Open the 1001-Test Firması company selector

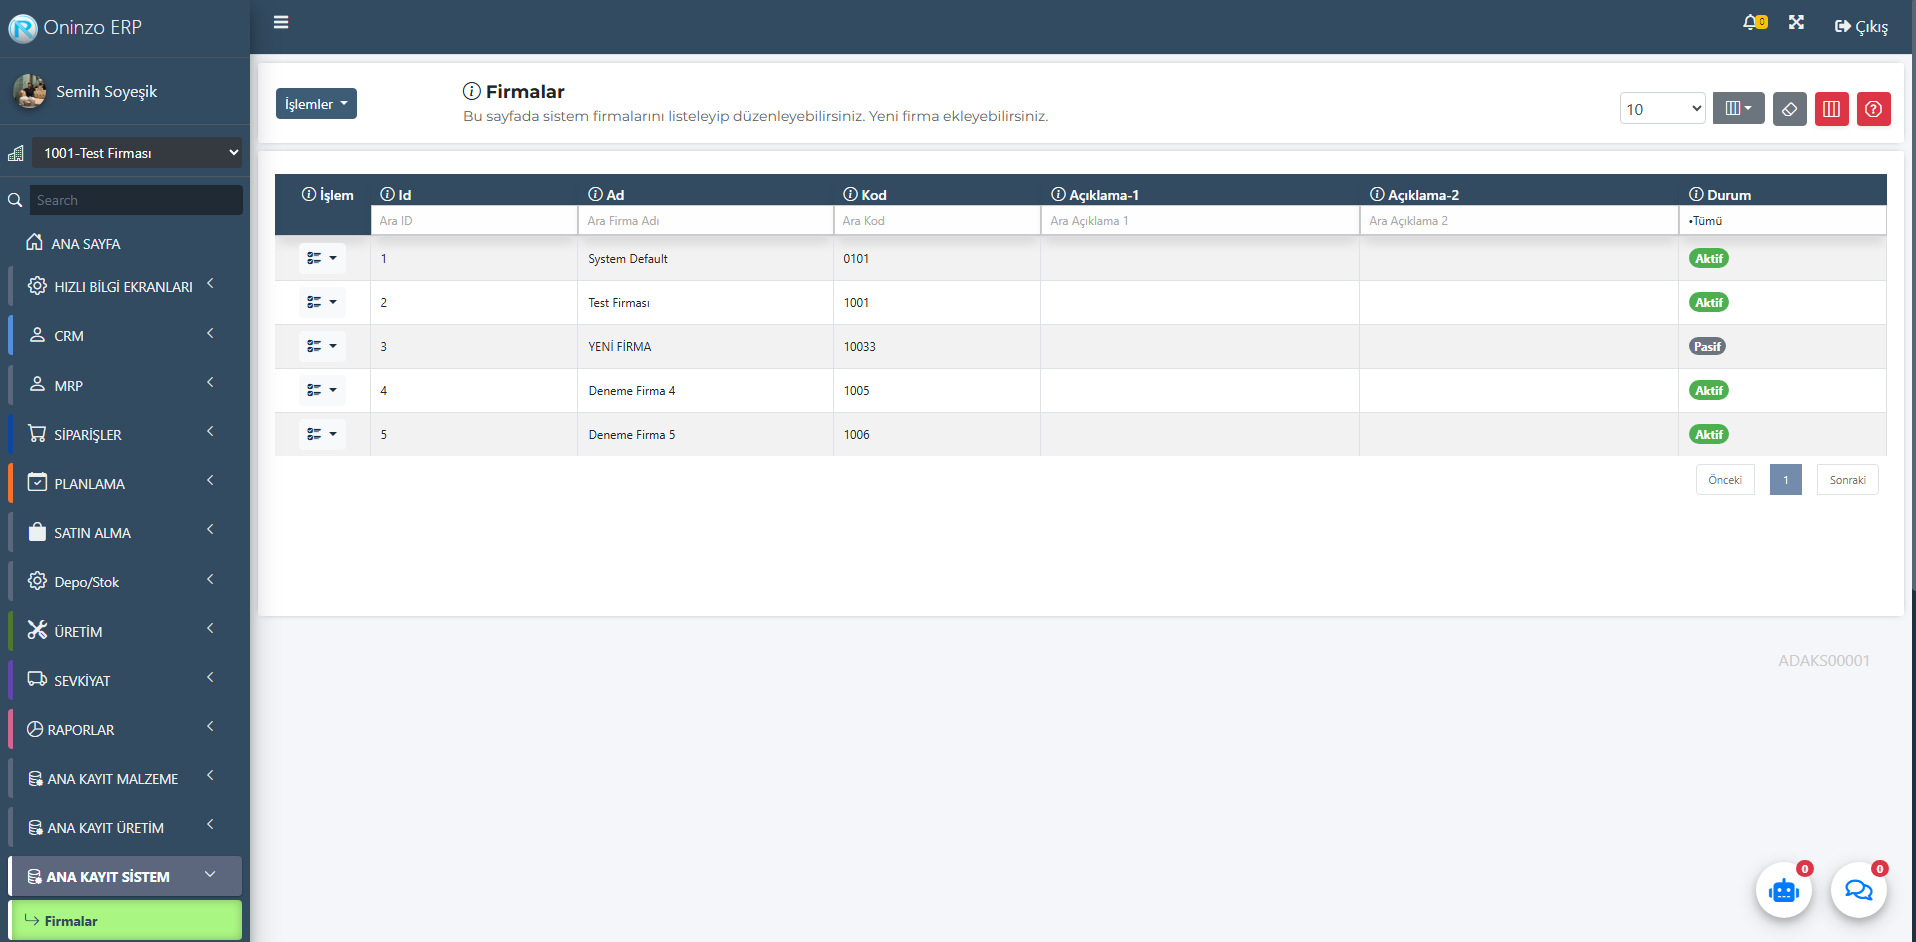tap(137, 153)
